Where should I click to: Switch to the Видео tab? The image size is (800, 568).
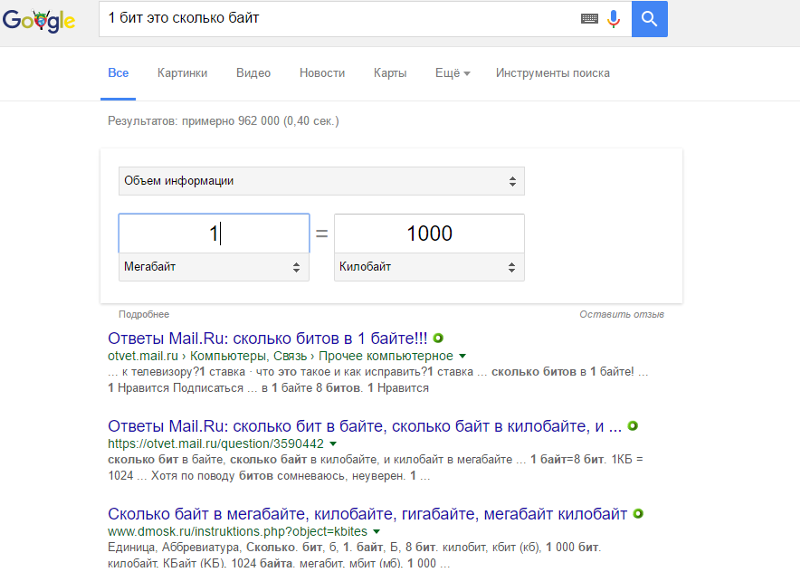pos(253,73)
